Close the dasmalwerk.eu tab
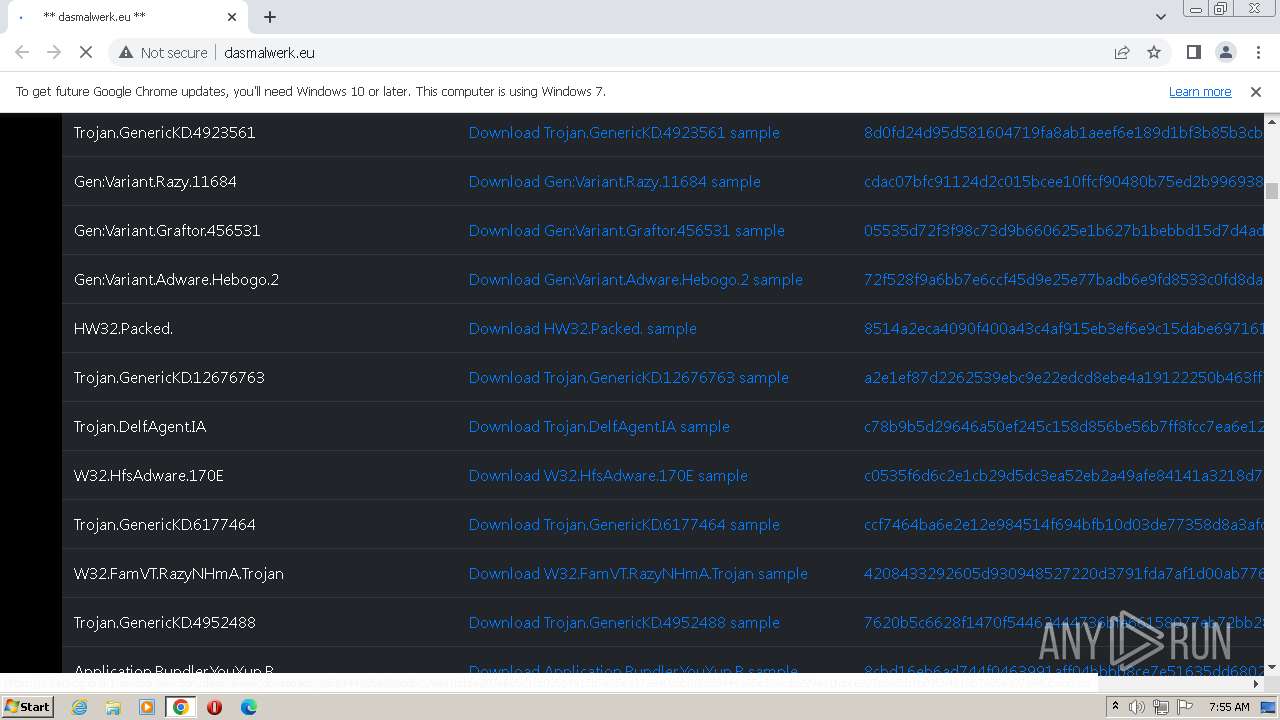This screenshot has height=720, width=1280. click(232, 17)
